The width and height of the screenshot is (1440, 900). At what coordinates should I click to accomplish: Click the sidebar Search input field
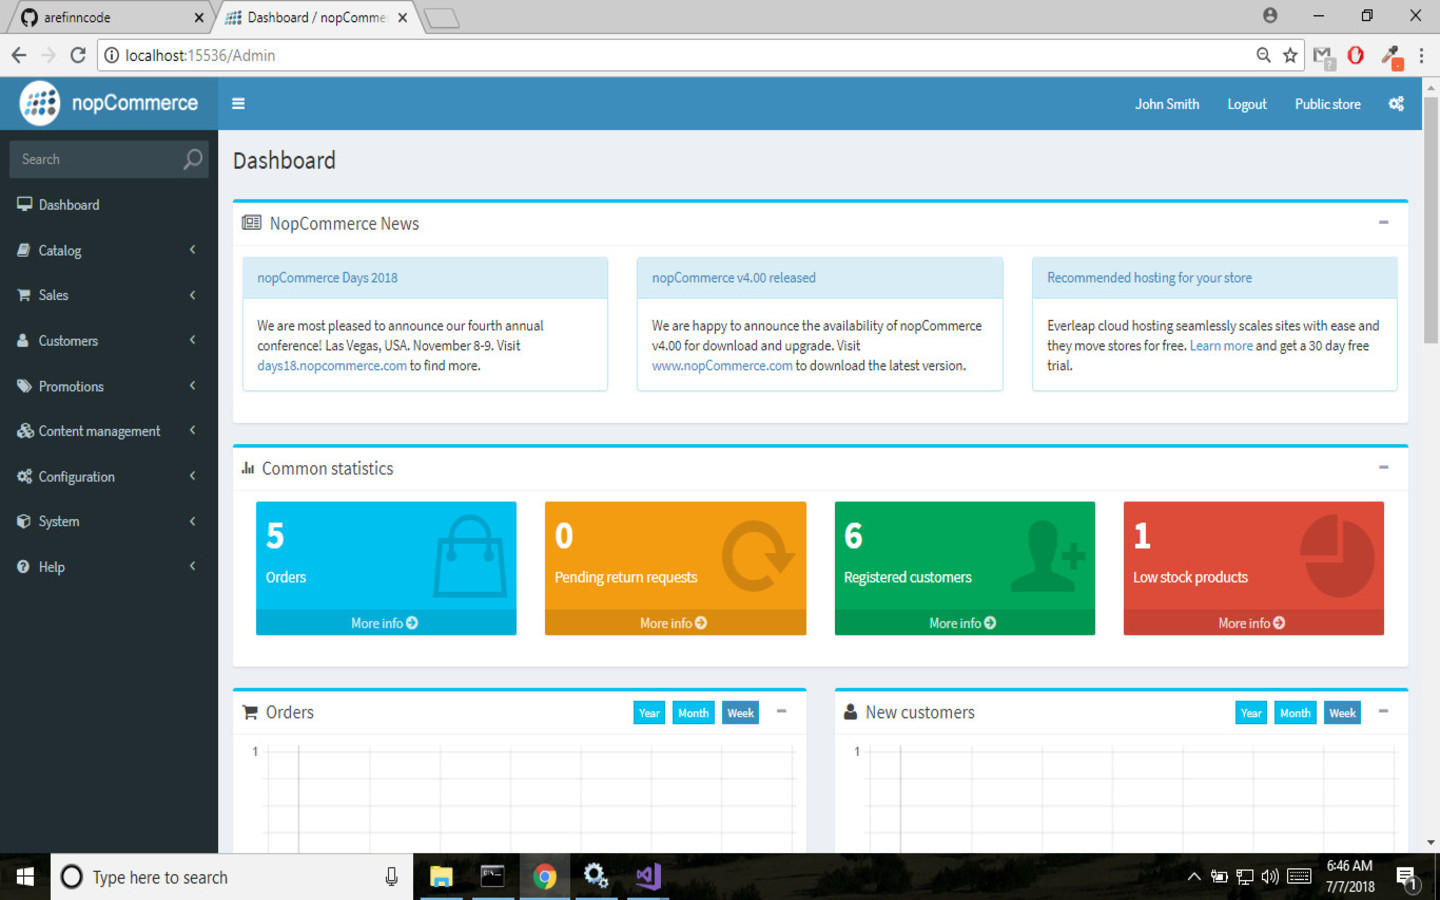click(95, 159)
